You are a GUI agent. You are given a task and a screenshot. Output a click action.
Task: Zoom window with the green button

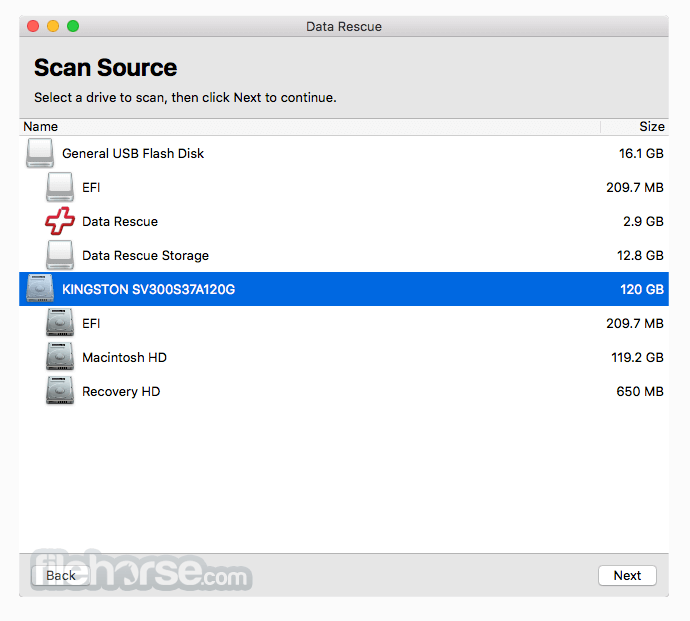[73, 26]
